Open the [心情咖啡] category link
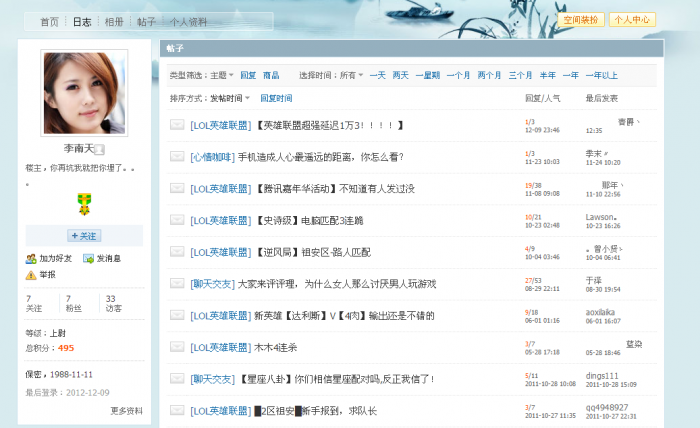 [212, 157]
